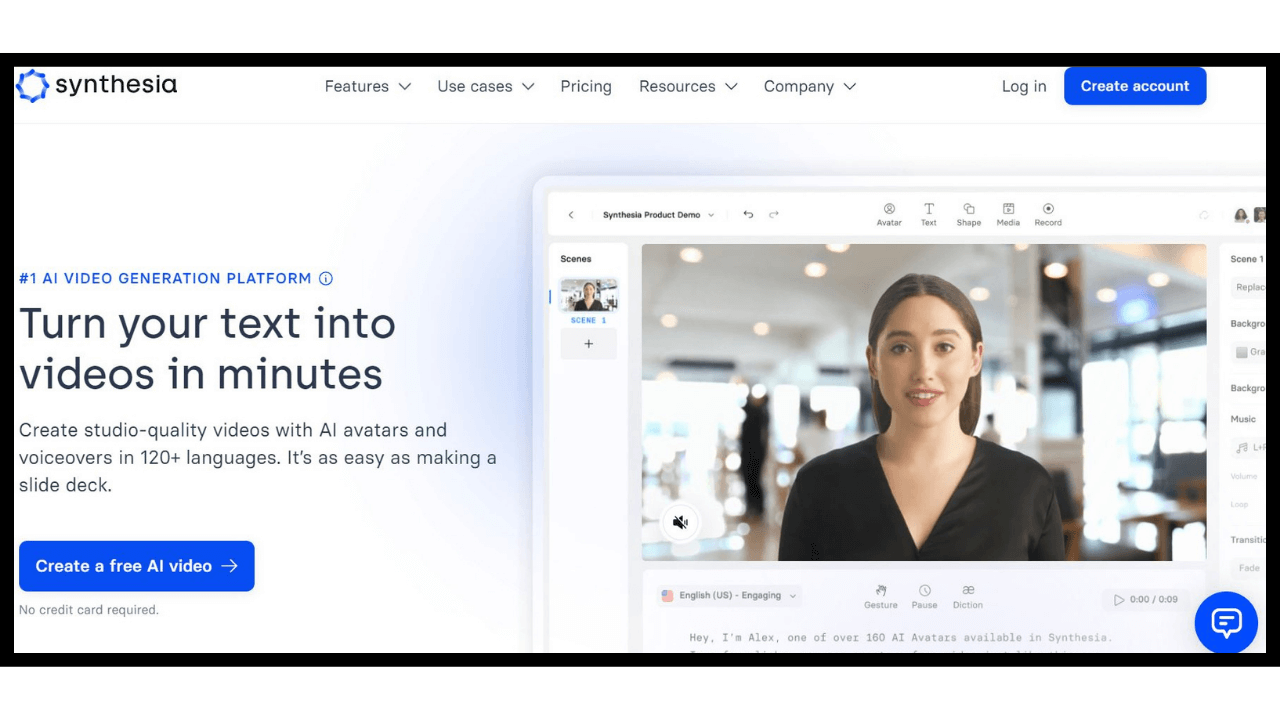Viewport: 1280px width, 720px height.
Task: Go to the Pricing page
Action: tap(586, 87)
